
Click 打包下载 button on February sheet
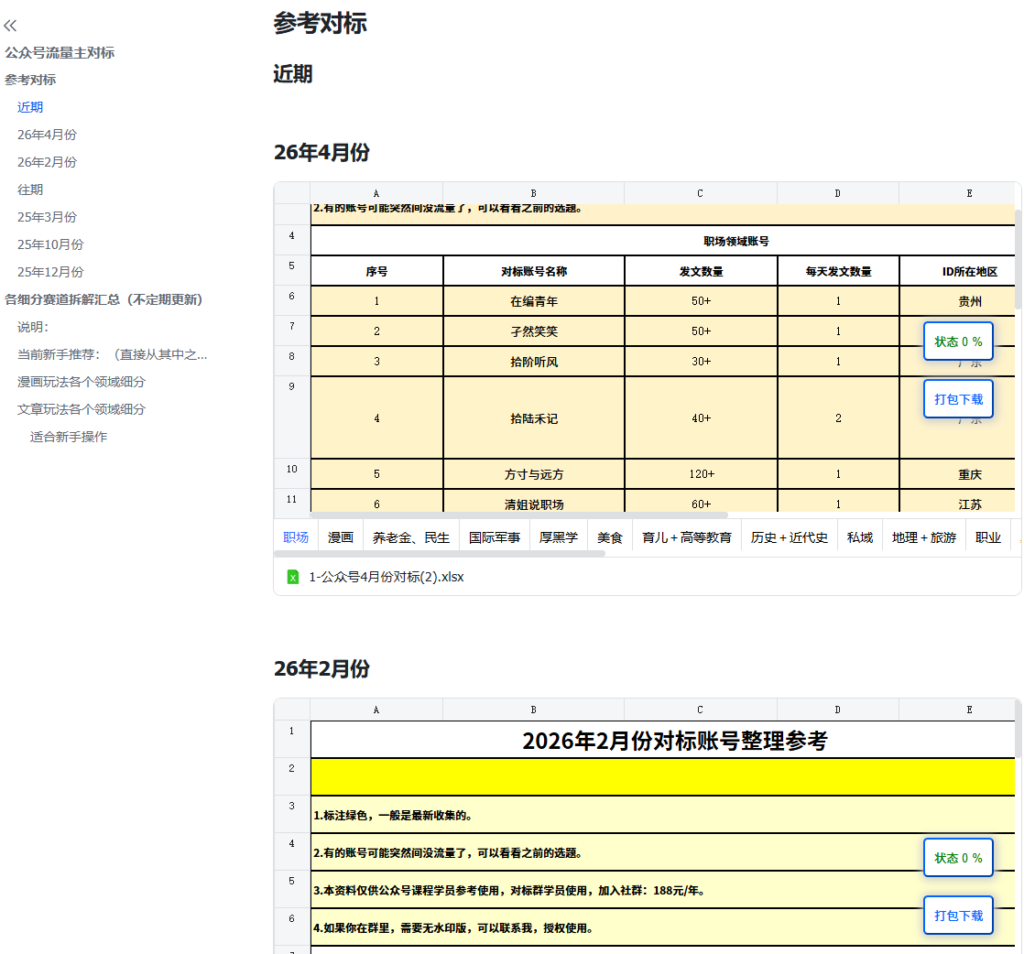[958, 915]
